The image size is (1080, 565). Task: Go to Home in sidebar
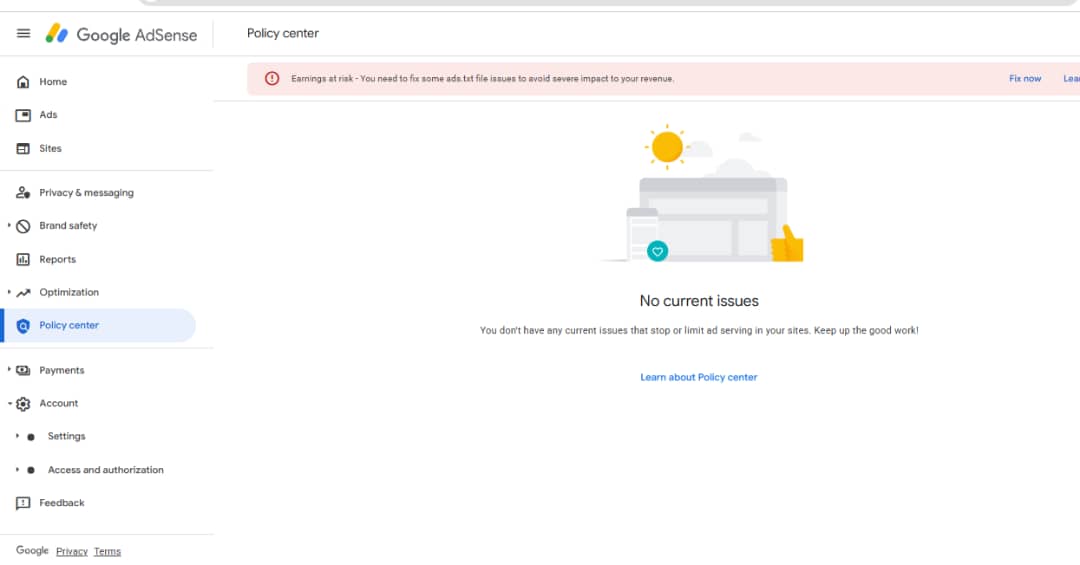(x=53, y=82)
